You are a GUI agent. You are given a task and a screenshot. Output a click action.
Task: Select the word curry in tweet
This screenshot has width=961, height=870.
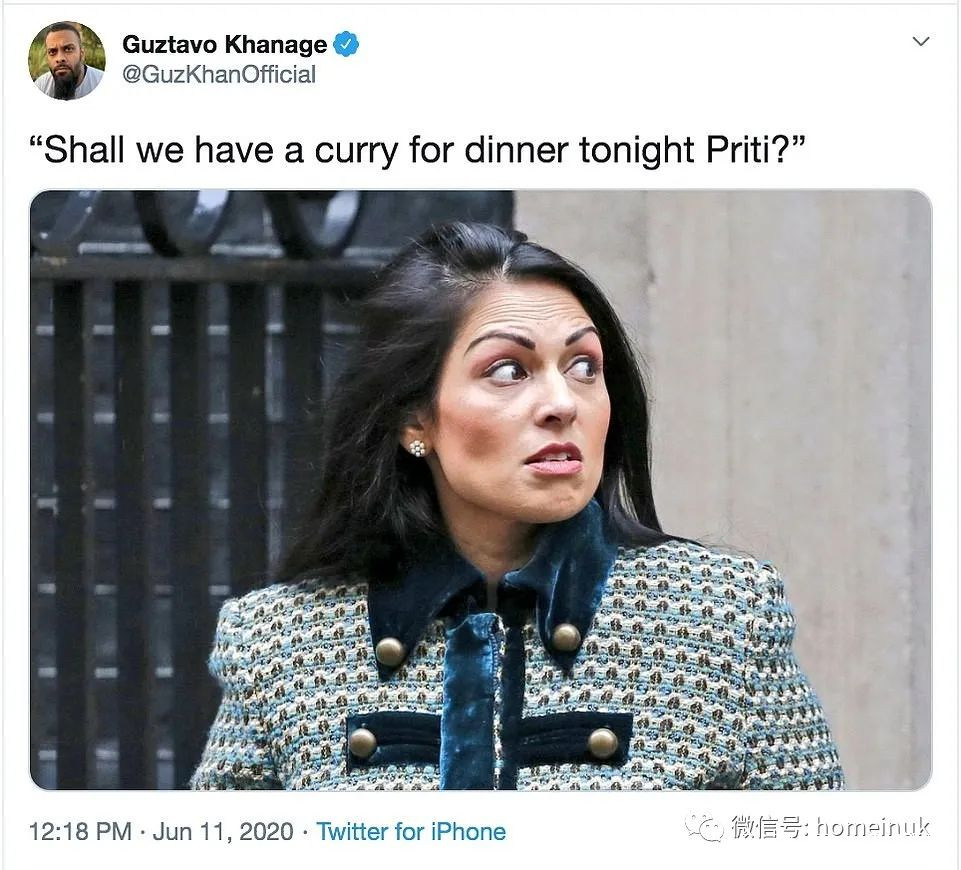[356, 151]
